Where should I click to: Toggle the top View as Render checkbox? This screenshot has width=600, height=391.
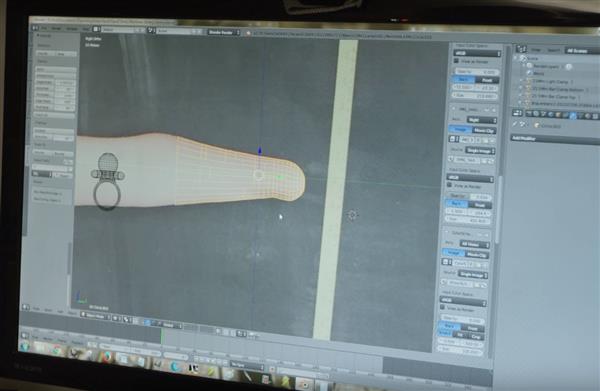click(456, 61)
